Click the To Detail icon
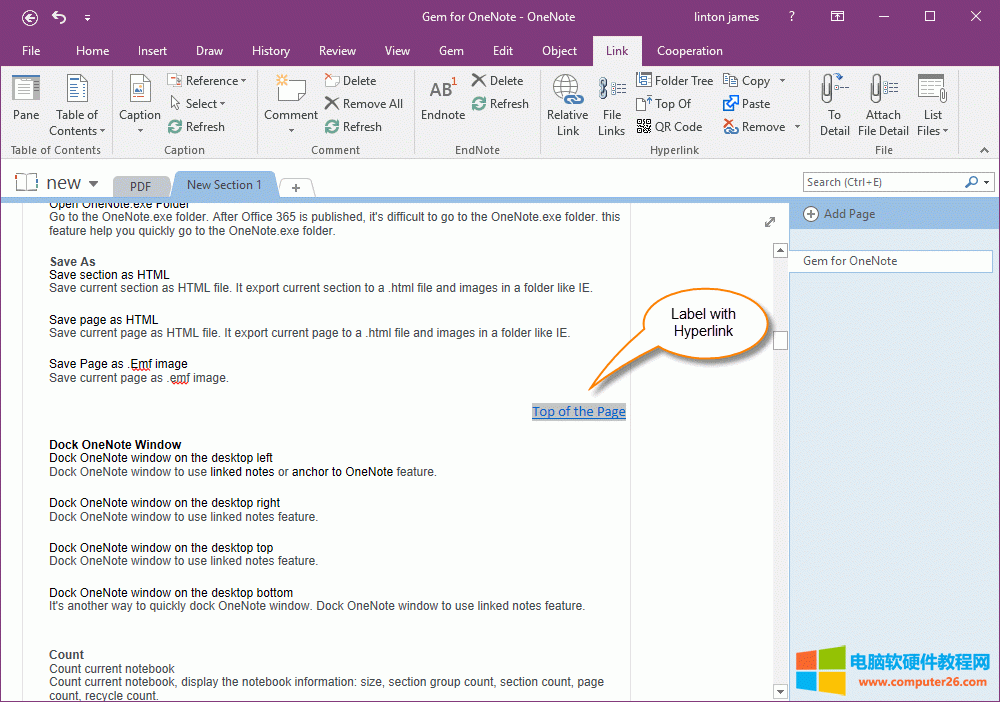The width and height of the screenshot is (1000, 702). 834,104
